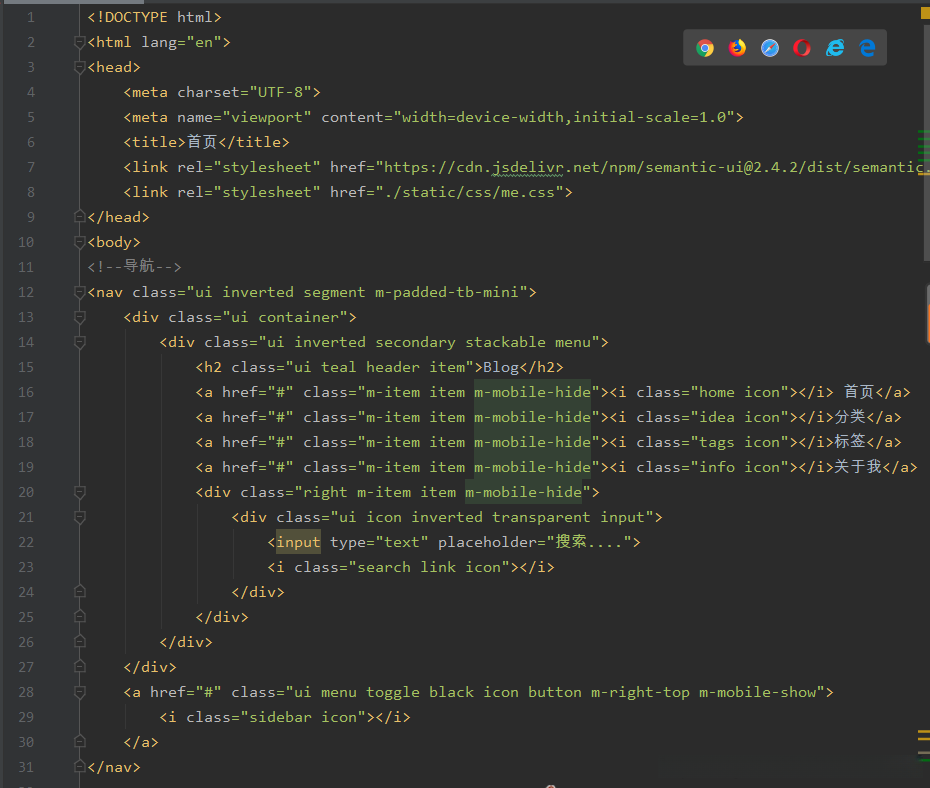Collapse the stackable menu div on line 14

79,342
